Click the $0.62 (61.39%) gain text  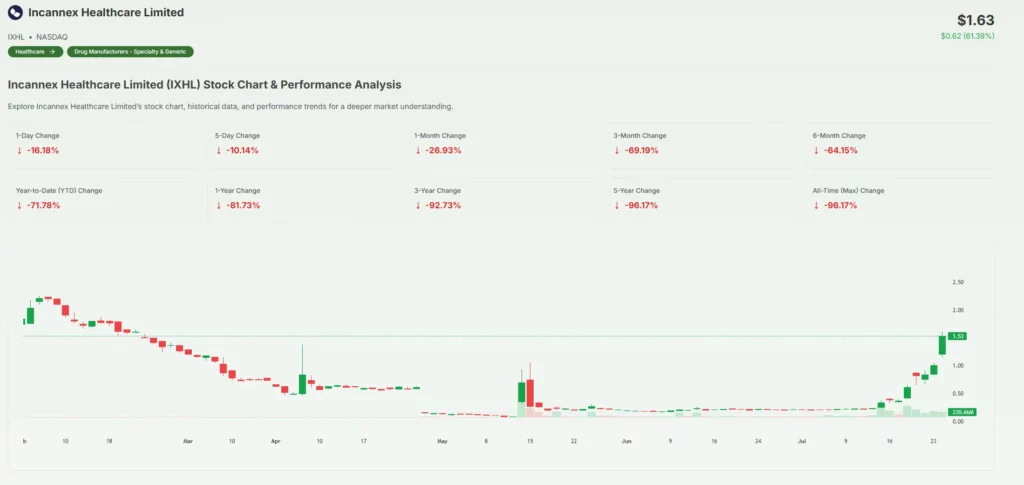pyautogui.click(x=967, y=36)
